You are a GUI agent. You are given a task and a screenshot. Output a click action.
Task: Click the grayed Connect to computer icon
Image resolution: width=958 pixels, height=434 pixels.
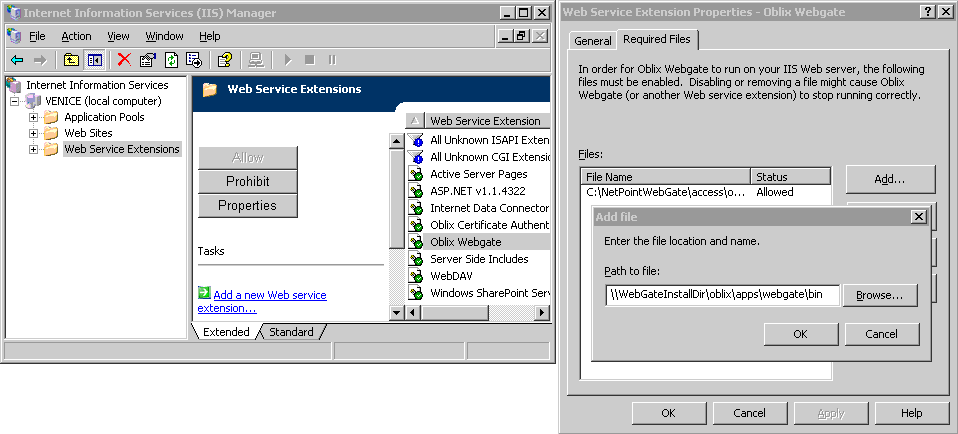click(257, 60)
